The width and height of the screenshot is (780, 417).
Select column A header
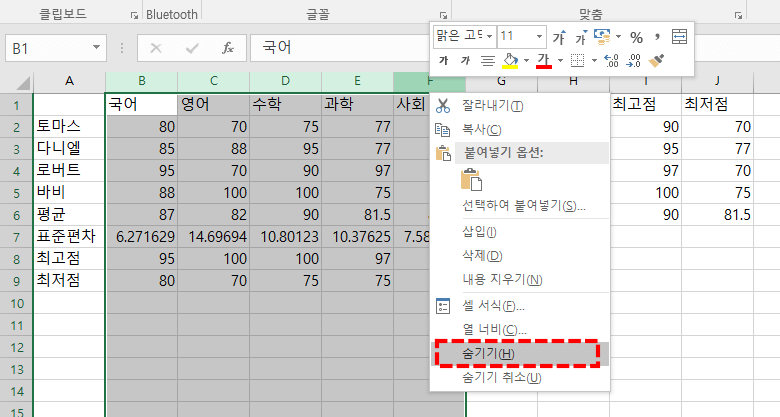(69, 81)
